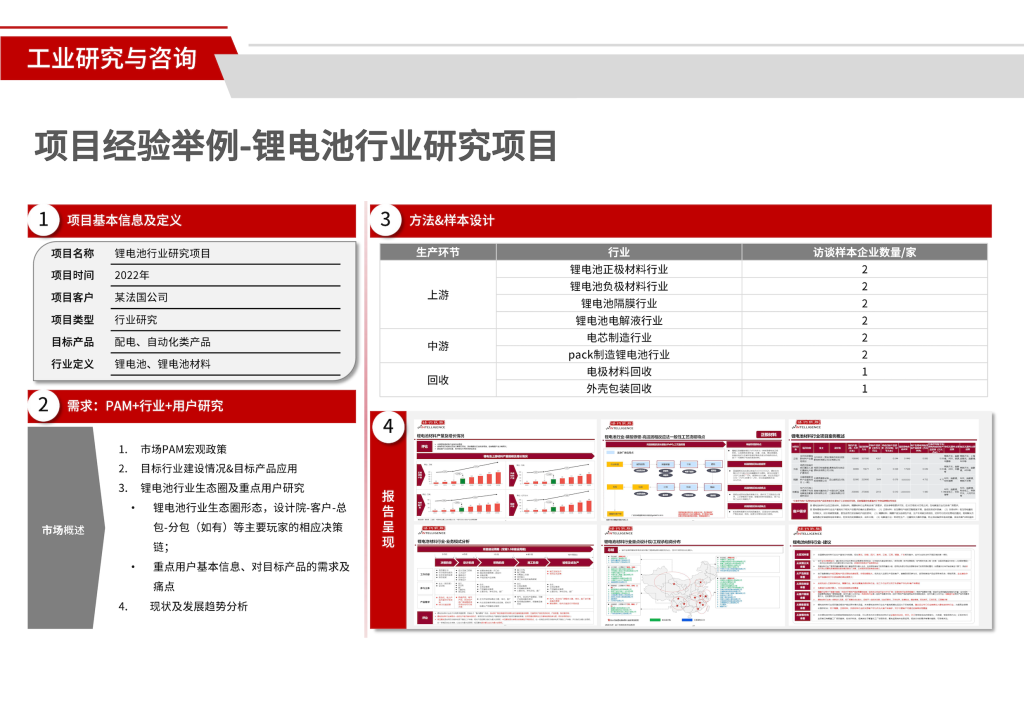Image resolution: width=1024 pixels, height=724 pixels.
Task: Click the 锂电池、锂电池材料 value
Action: point(163,364)
